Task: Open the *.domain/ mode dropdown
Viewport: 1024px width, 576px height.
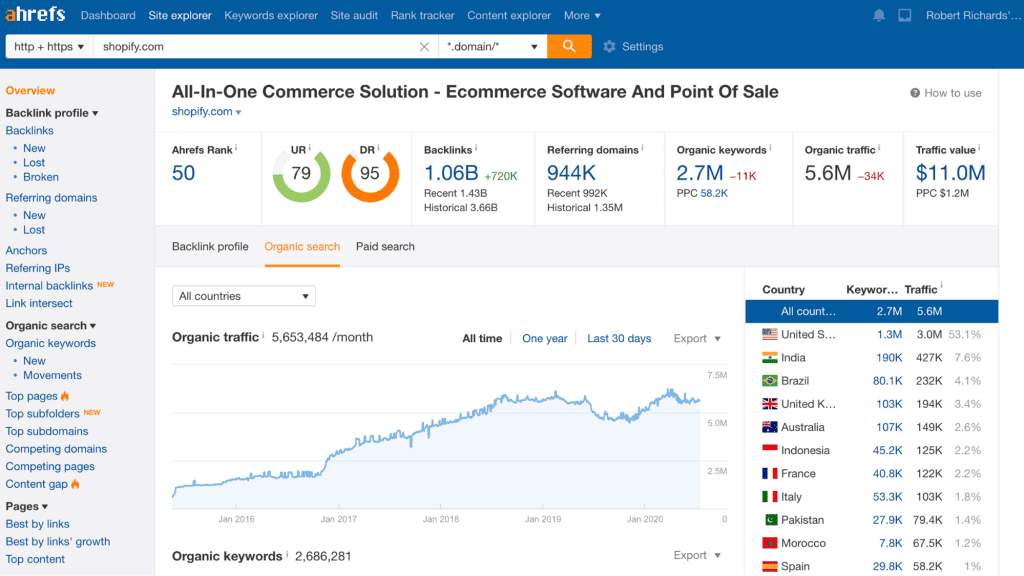Action: [x=496, y=46]
